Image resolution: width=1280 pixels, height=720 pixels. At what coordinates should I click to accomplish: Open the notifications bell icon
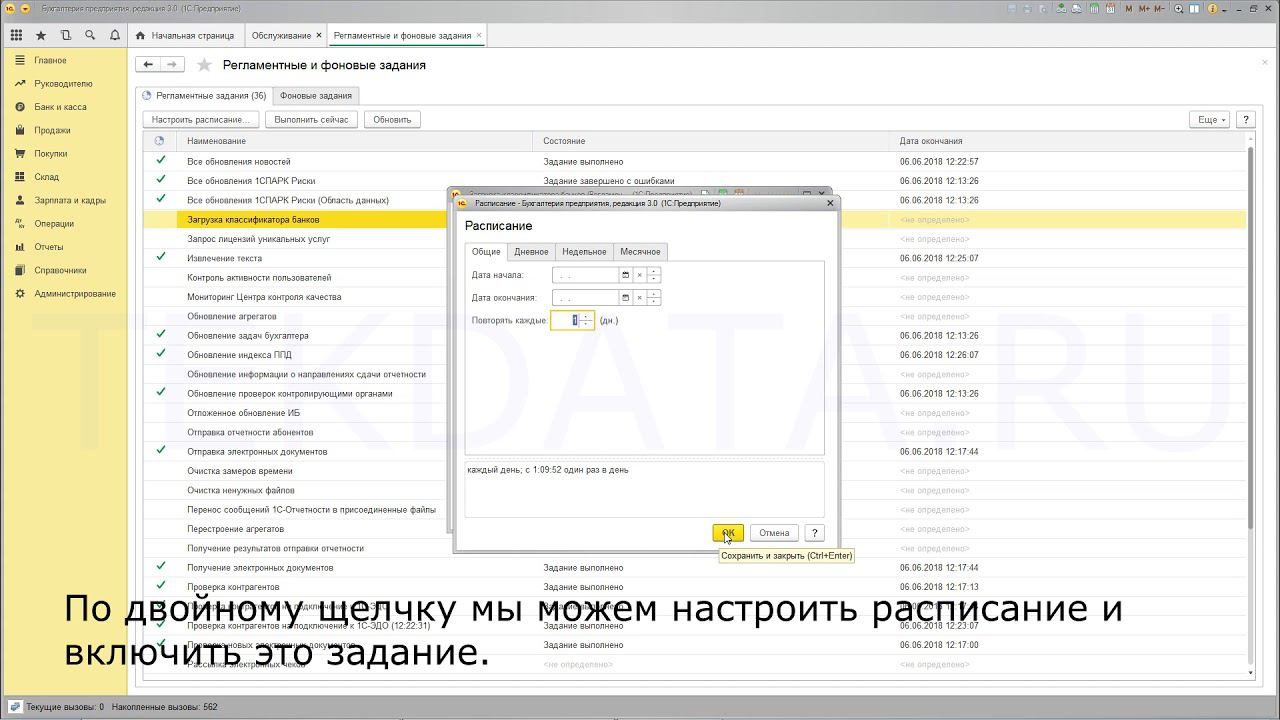[x=115, y=35]
